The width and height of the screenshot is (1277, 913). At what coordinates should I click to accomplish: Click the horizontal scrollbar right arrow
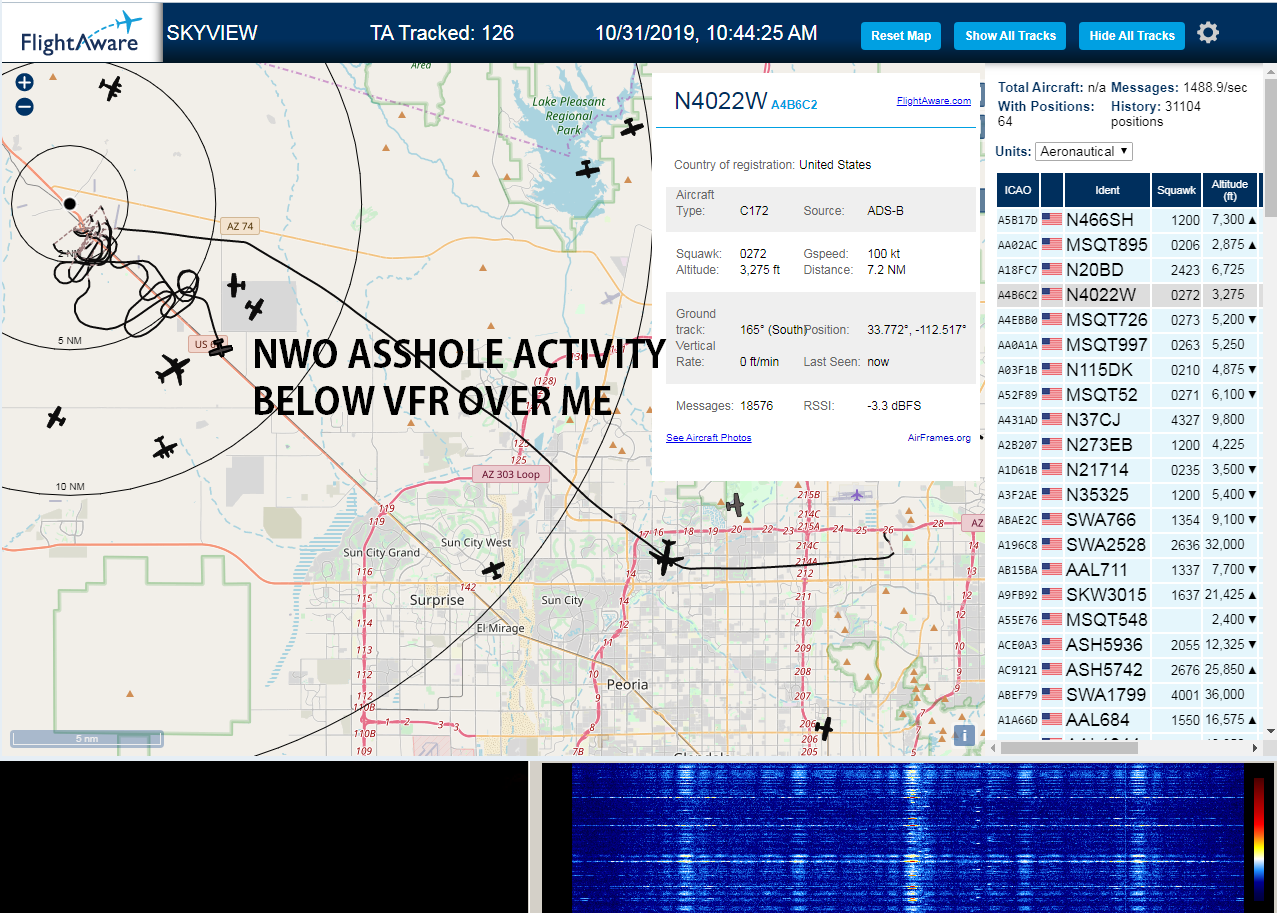1255,747
